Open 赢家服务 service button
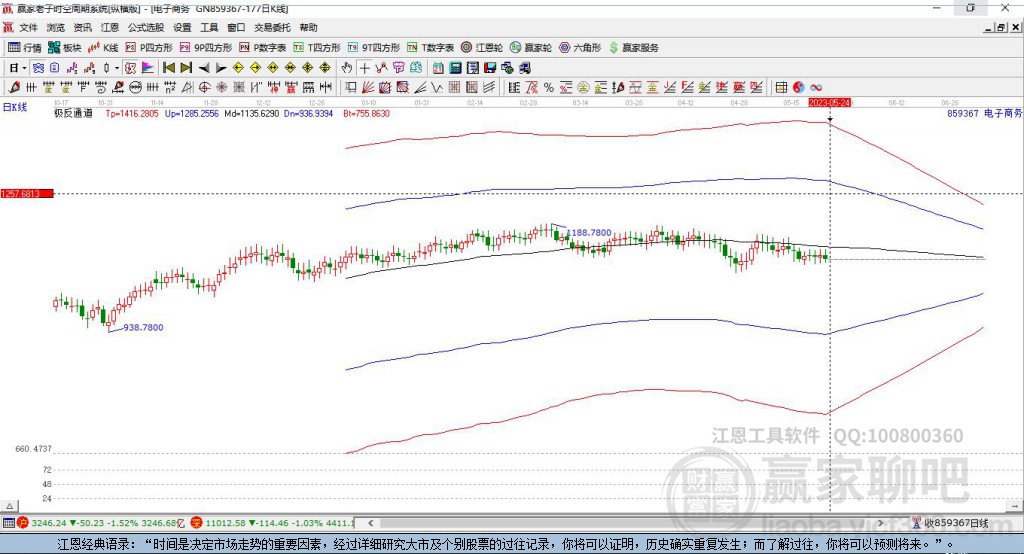The image size is (1024, 554). 633,48
